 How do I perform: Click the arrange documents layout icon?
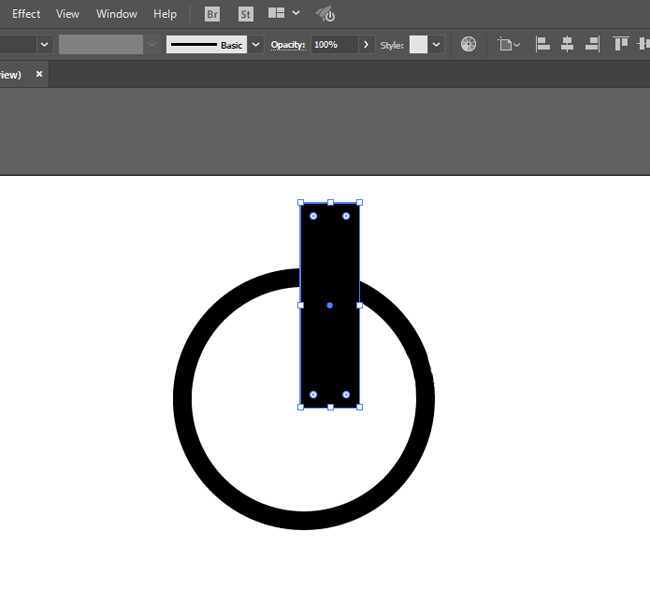277,14
